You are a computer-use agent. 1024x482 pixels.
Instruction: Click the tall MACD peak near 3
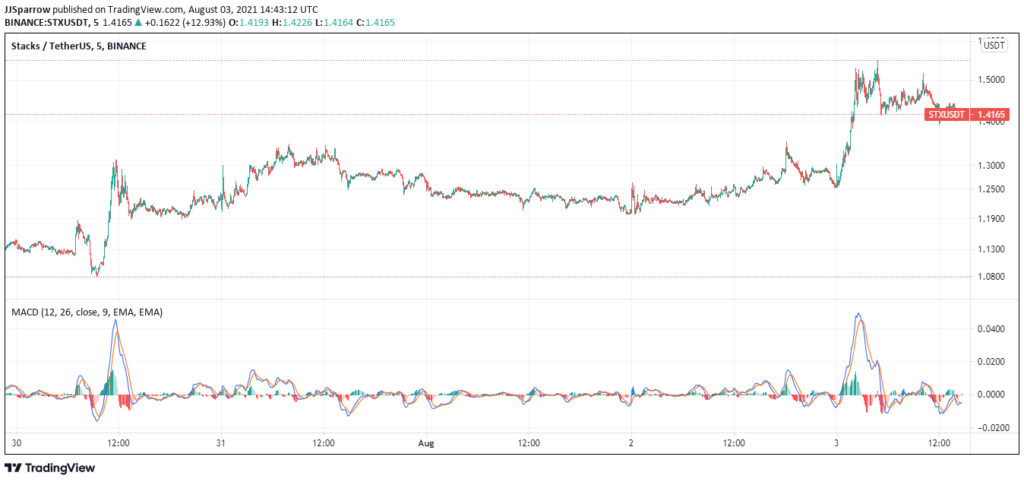point(858,316)
